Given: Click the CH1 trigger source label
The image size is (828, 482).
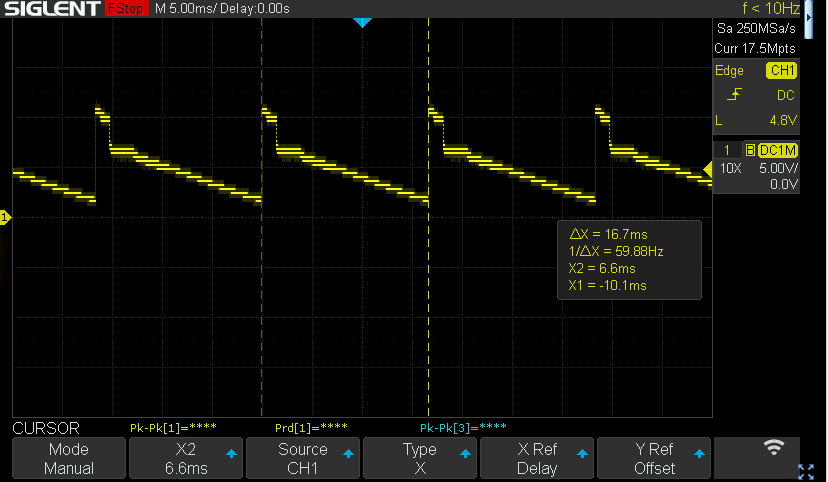Looking at the screenshot, I should 782,70.
